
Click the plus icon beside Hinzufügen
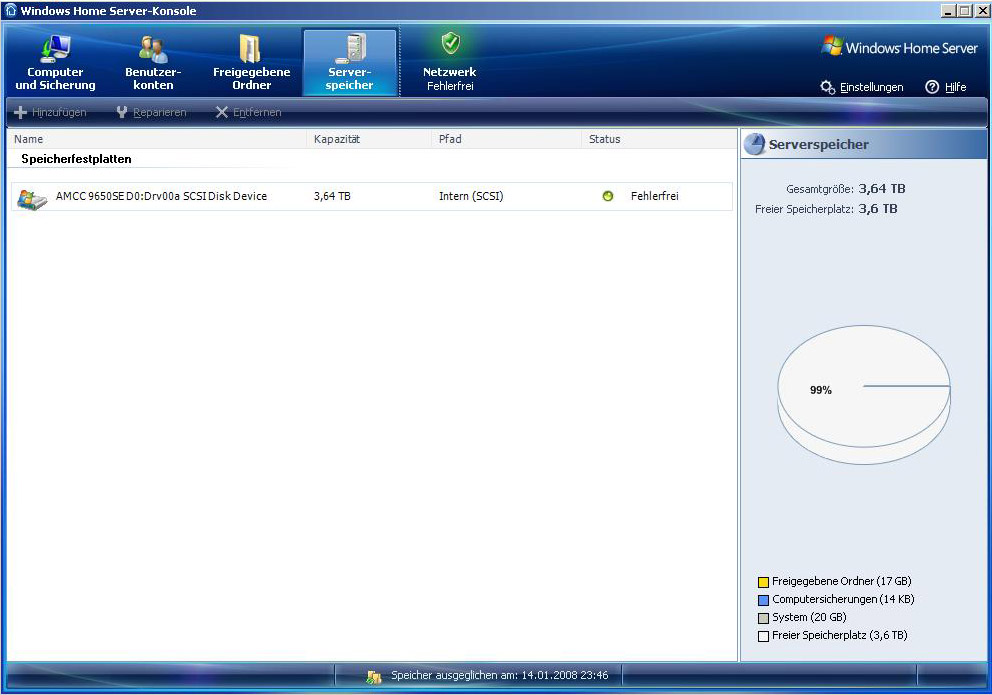pyautogui.click(x=20, y=113)
